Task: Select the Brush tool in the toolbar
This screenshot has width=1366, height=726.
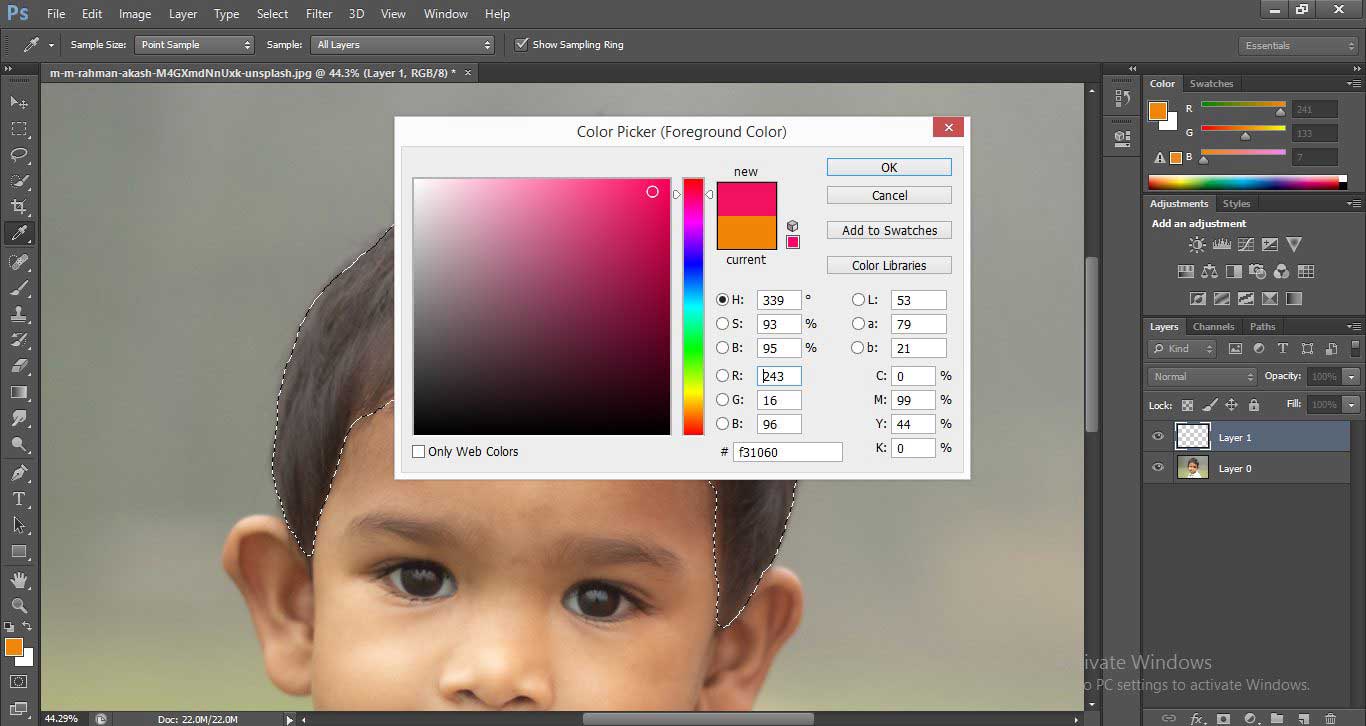Action: 20,287
